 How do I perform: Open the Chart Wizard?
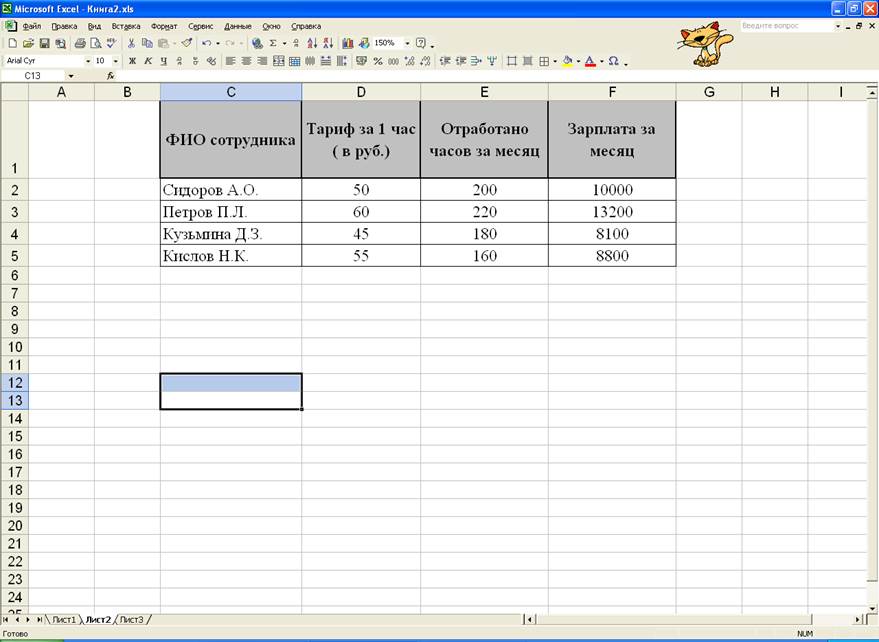pos(348,44)
